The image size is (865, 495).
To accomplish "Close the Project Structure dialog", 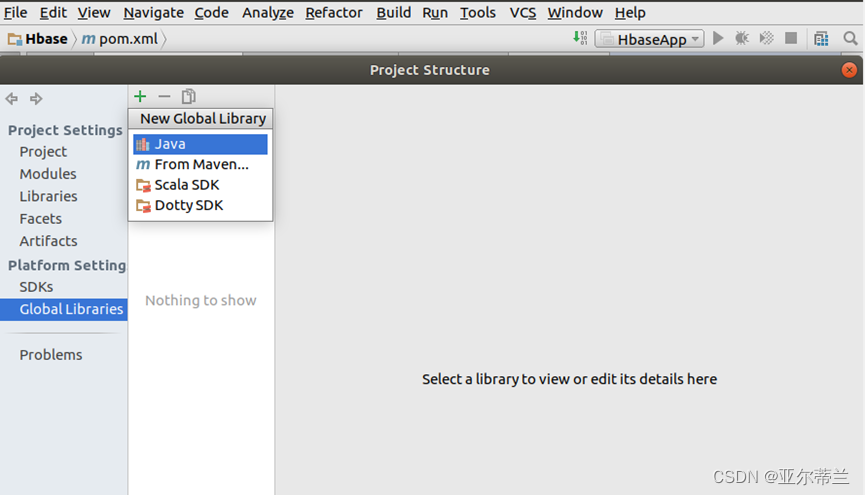I will click(x=849, y=70).
